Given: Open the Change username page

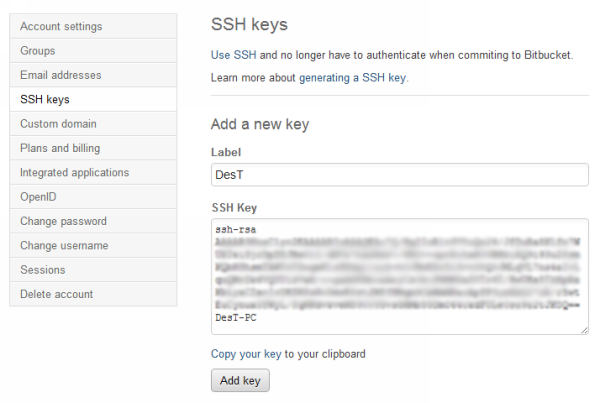Looking at the screenshot, I should (65, 245).
